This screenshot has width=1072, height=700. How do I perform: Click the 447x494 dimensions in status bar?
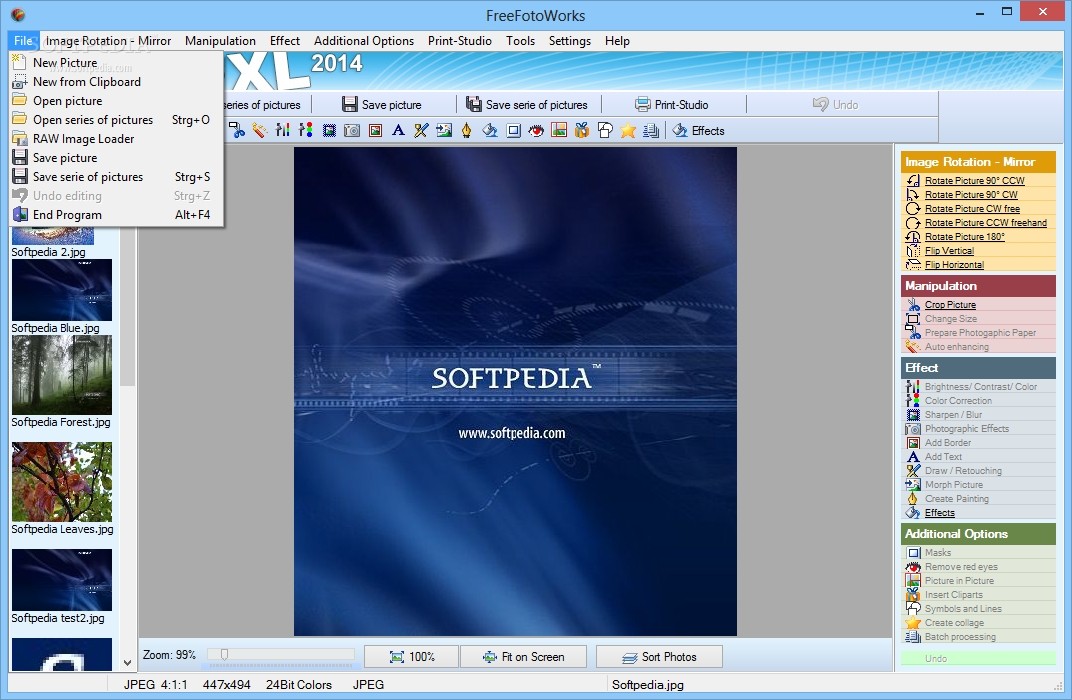226,685
